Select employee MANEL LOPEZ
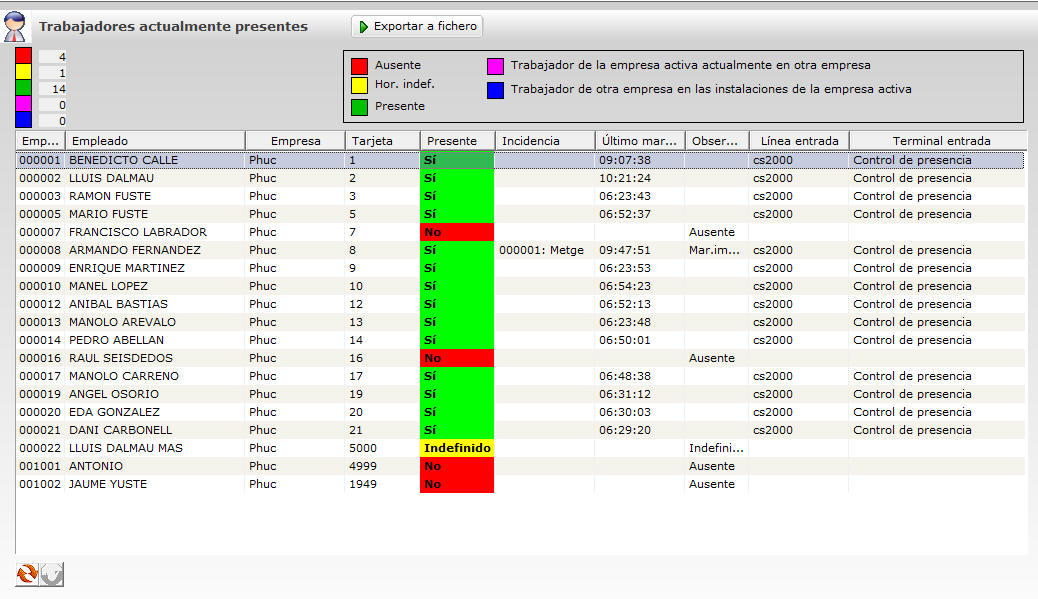Image resolution: width=1038 pixels, height=599 pixels. (x=109, y=286)
